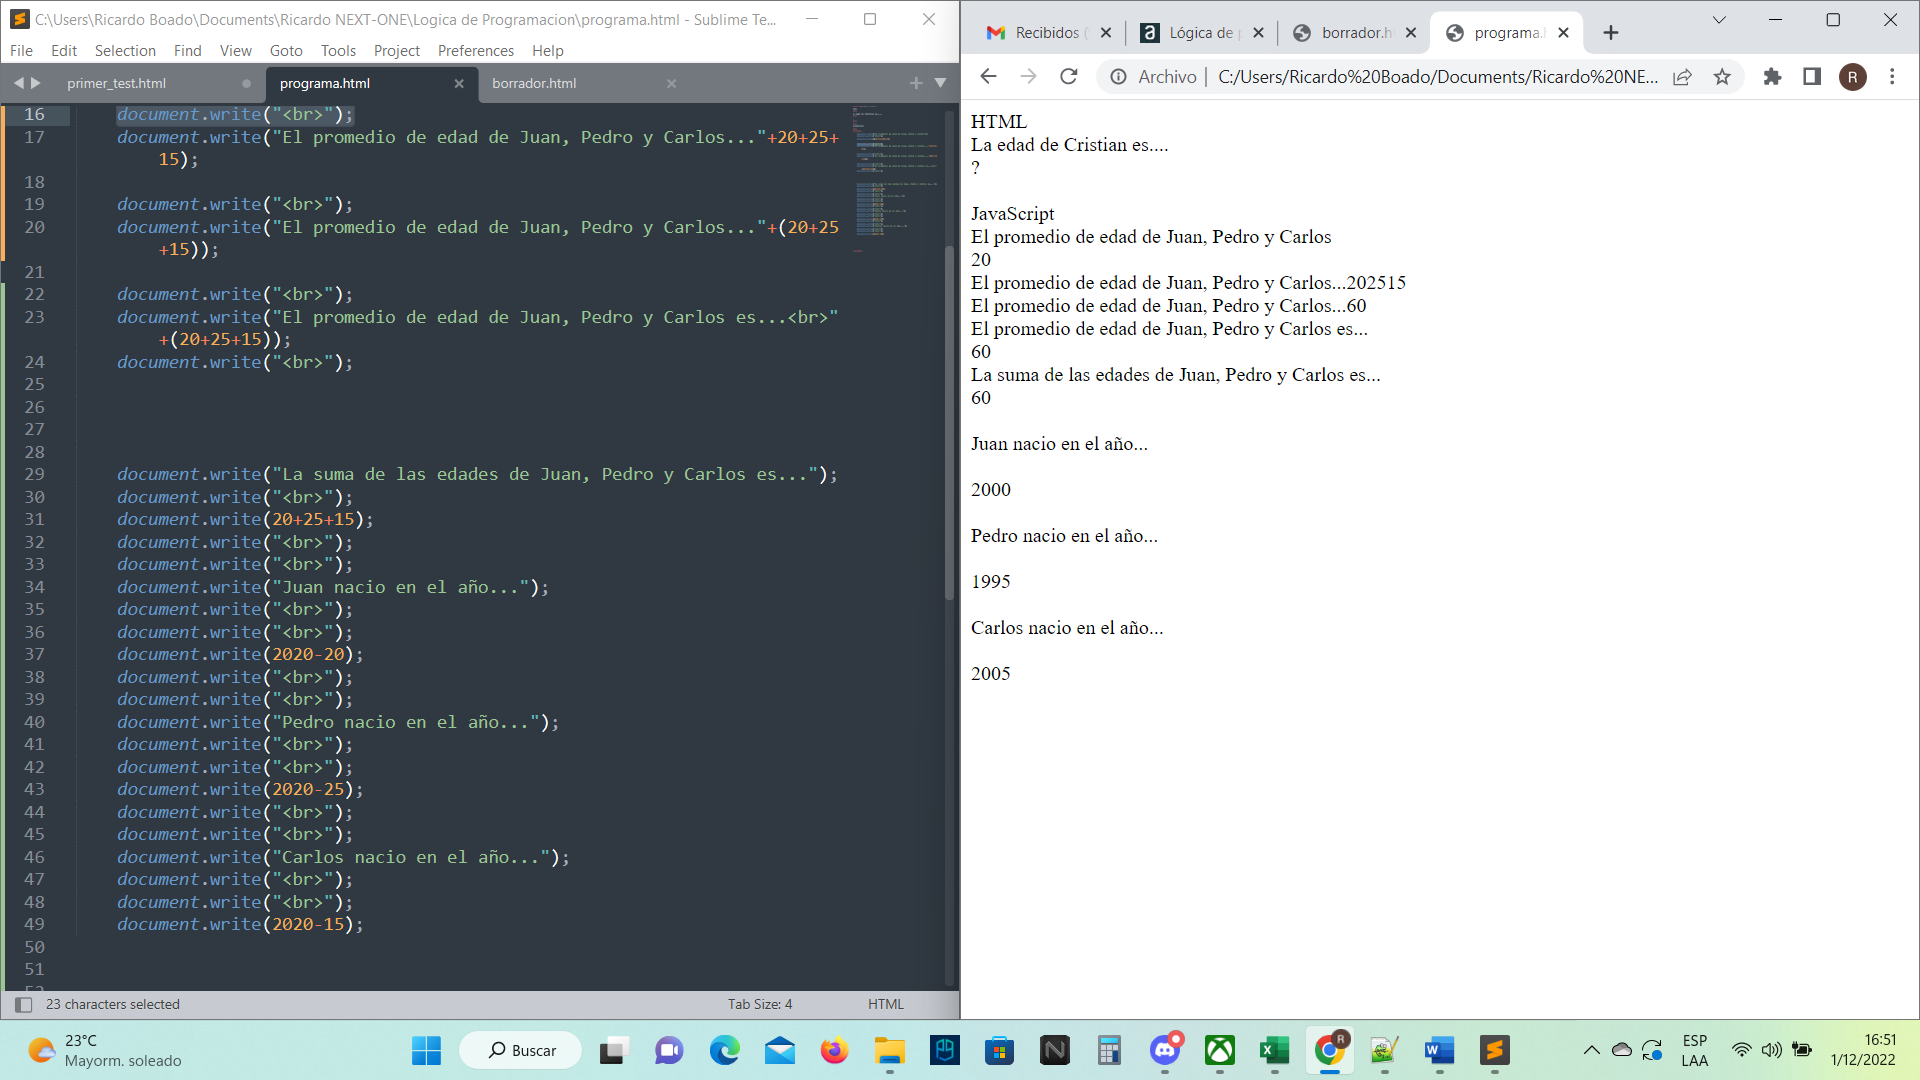This screenshot has height=1080, width=1920.
Task: Open Word from taskbar
Action: [x=1439, y=1050]
